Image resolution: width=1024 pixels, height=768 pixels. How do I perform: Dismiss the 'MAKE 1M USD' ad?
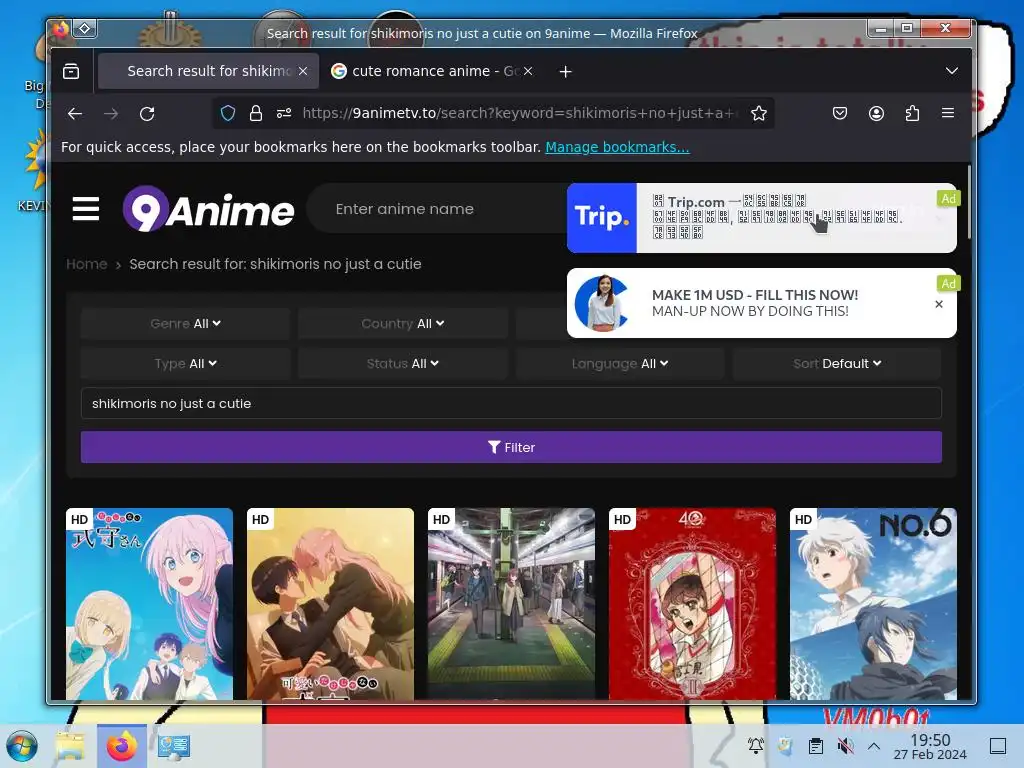pyautogui.click(x=938, y=304)
